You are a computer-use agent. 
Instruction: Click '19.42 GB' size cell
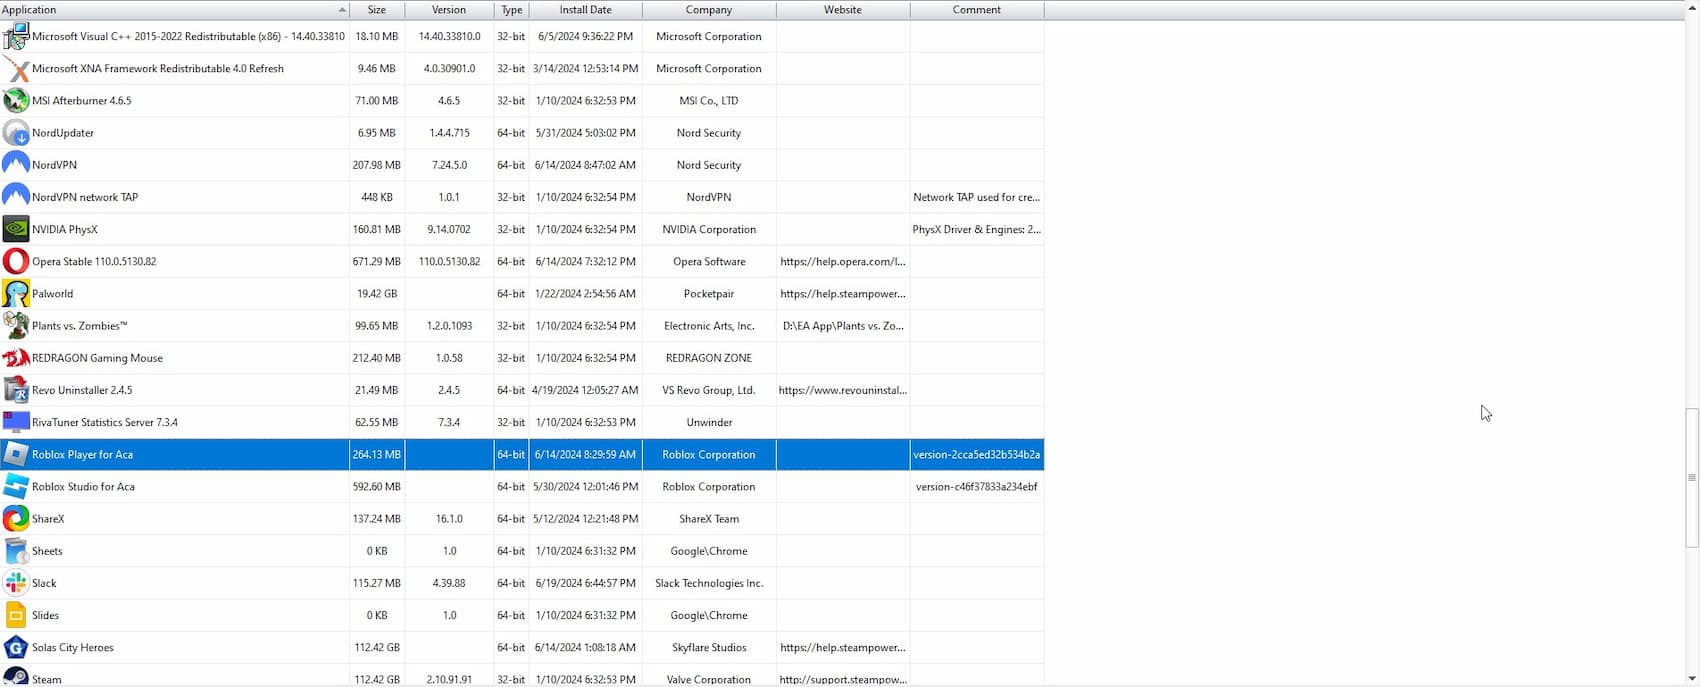point(377,294)
